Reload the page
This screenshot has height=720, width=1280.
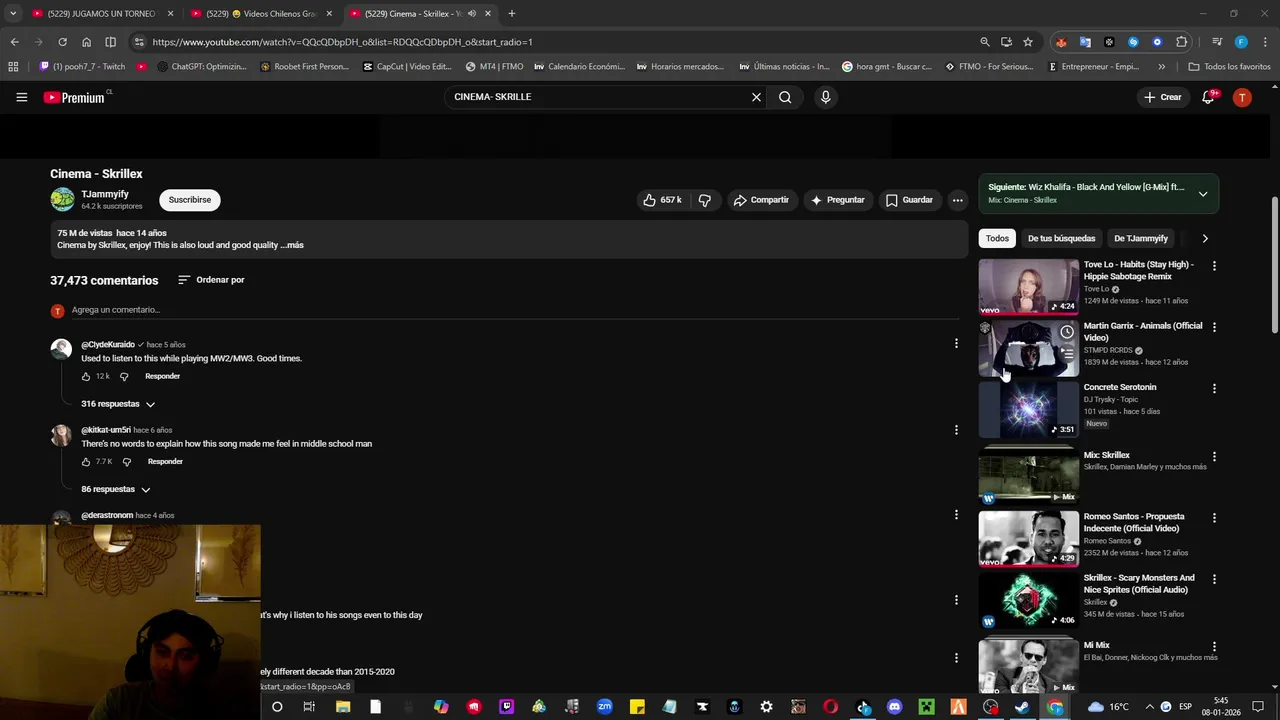pos(62,42)
